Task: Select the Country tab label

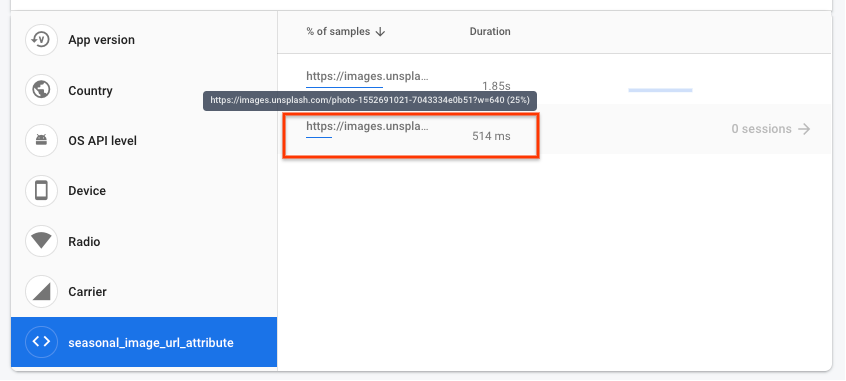Action: click(x=90, y=91)
